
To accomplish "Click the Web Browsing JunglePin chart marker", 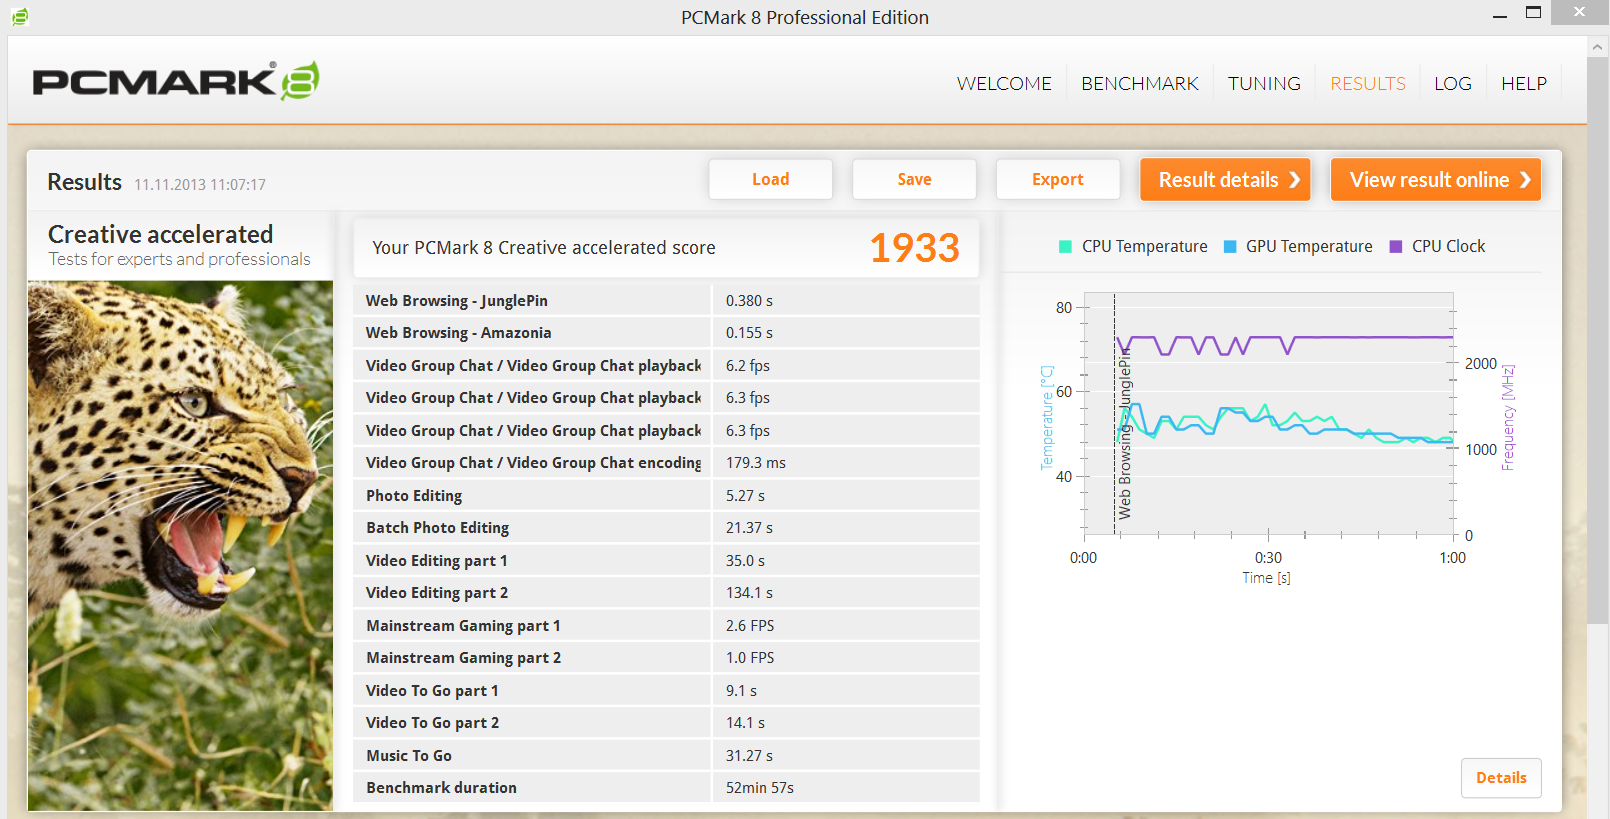I will tap(1125, 434).
